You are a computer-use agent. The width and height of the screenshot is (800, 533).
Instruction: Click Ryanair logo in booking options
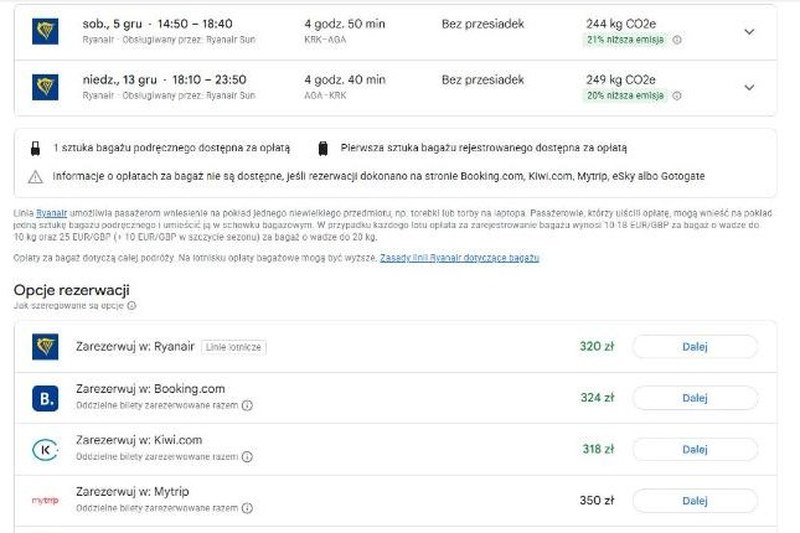pyautogui.click(x=45, y=347)
